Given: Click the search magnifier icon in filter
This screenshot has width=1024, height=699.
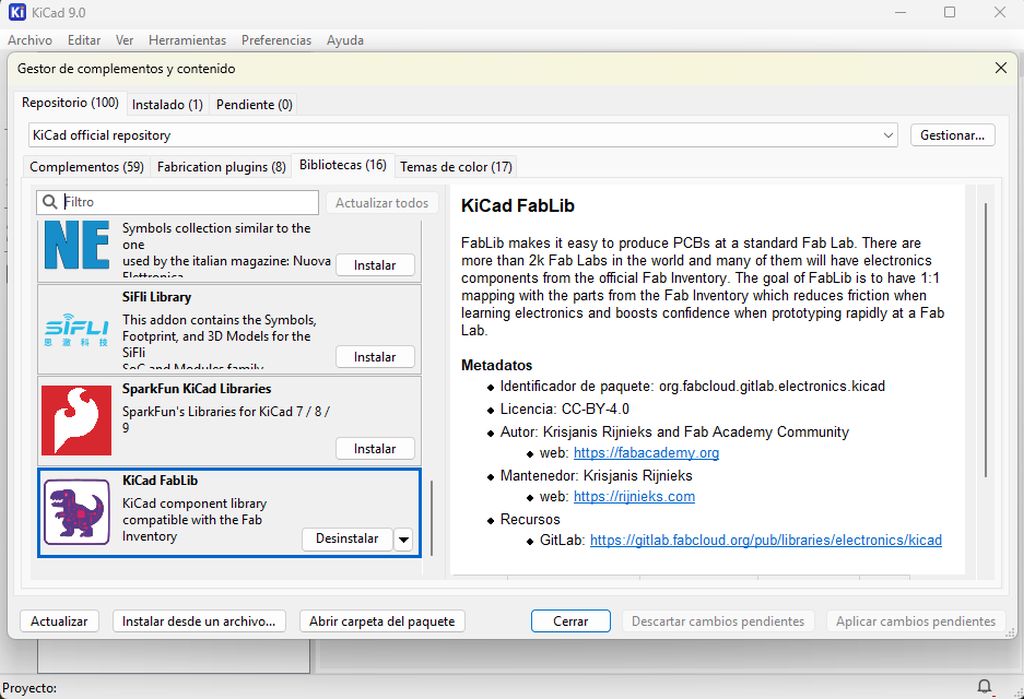Looking at the screenshot, I should [x=50, y=202].
